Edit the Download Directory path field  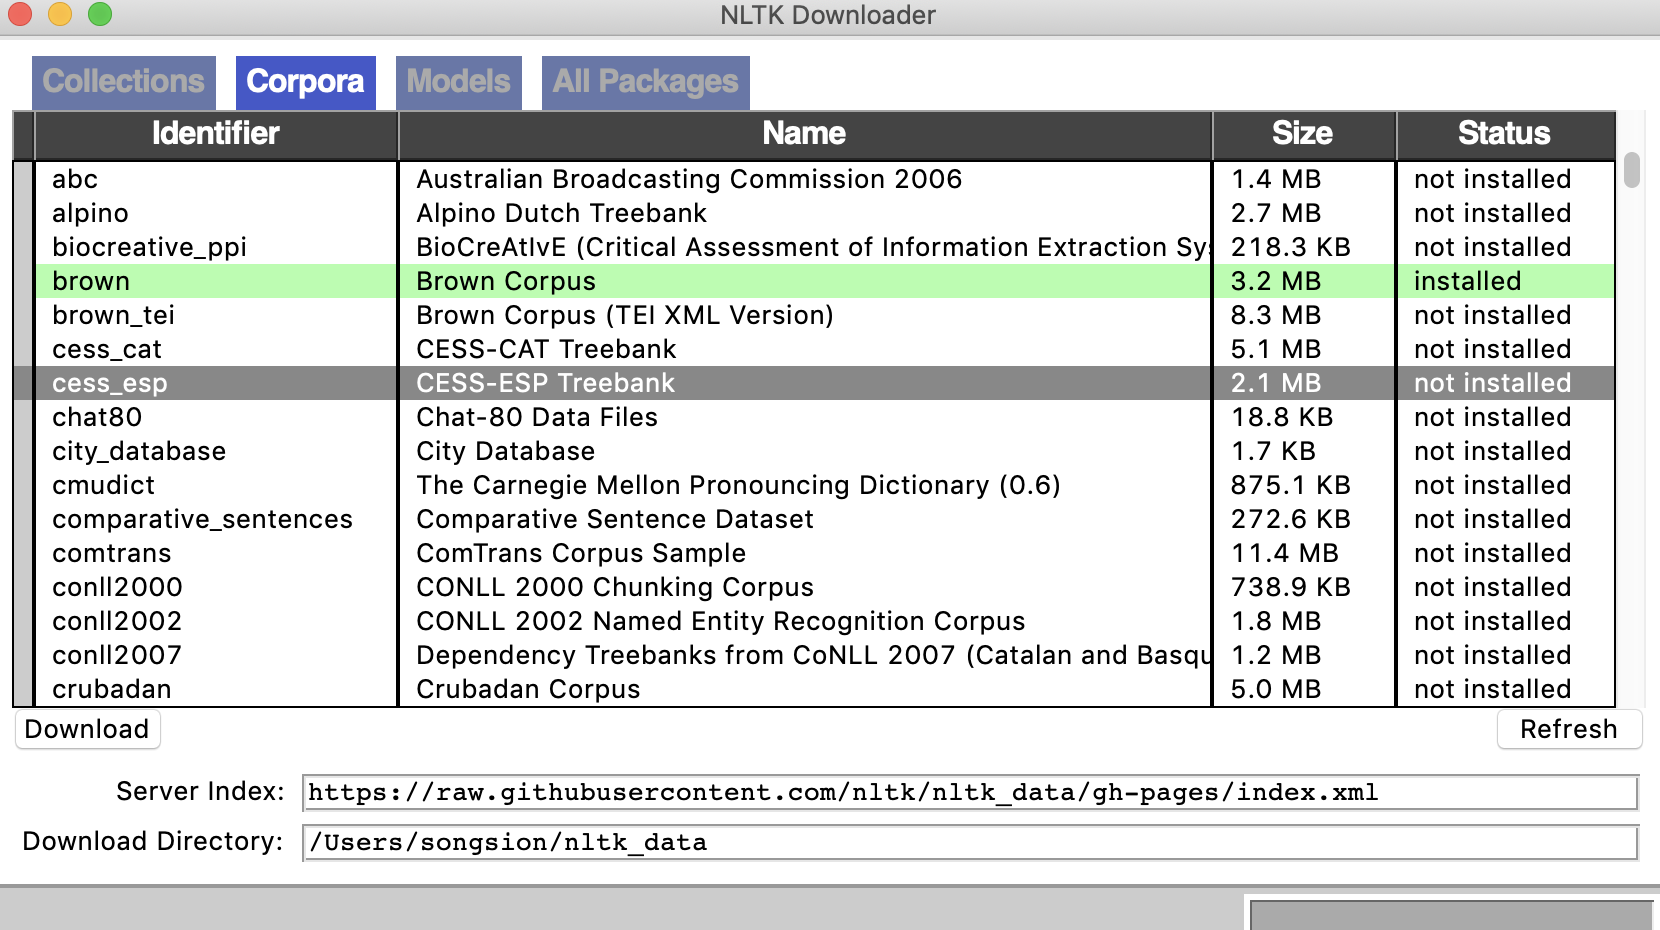coord(970,843)
